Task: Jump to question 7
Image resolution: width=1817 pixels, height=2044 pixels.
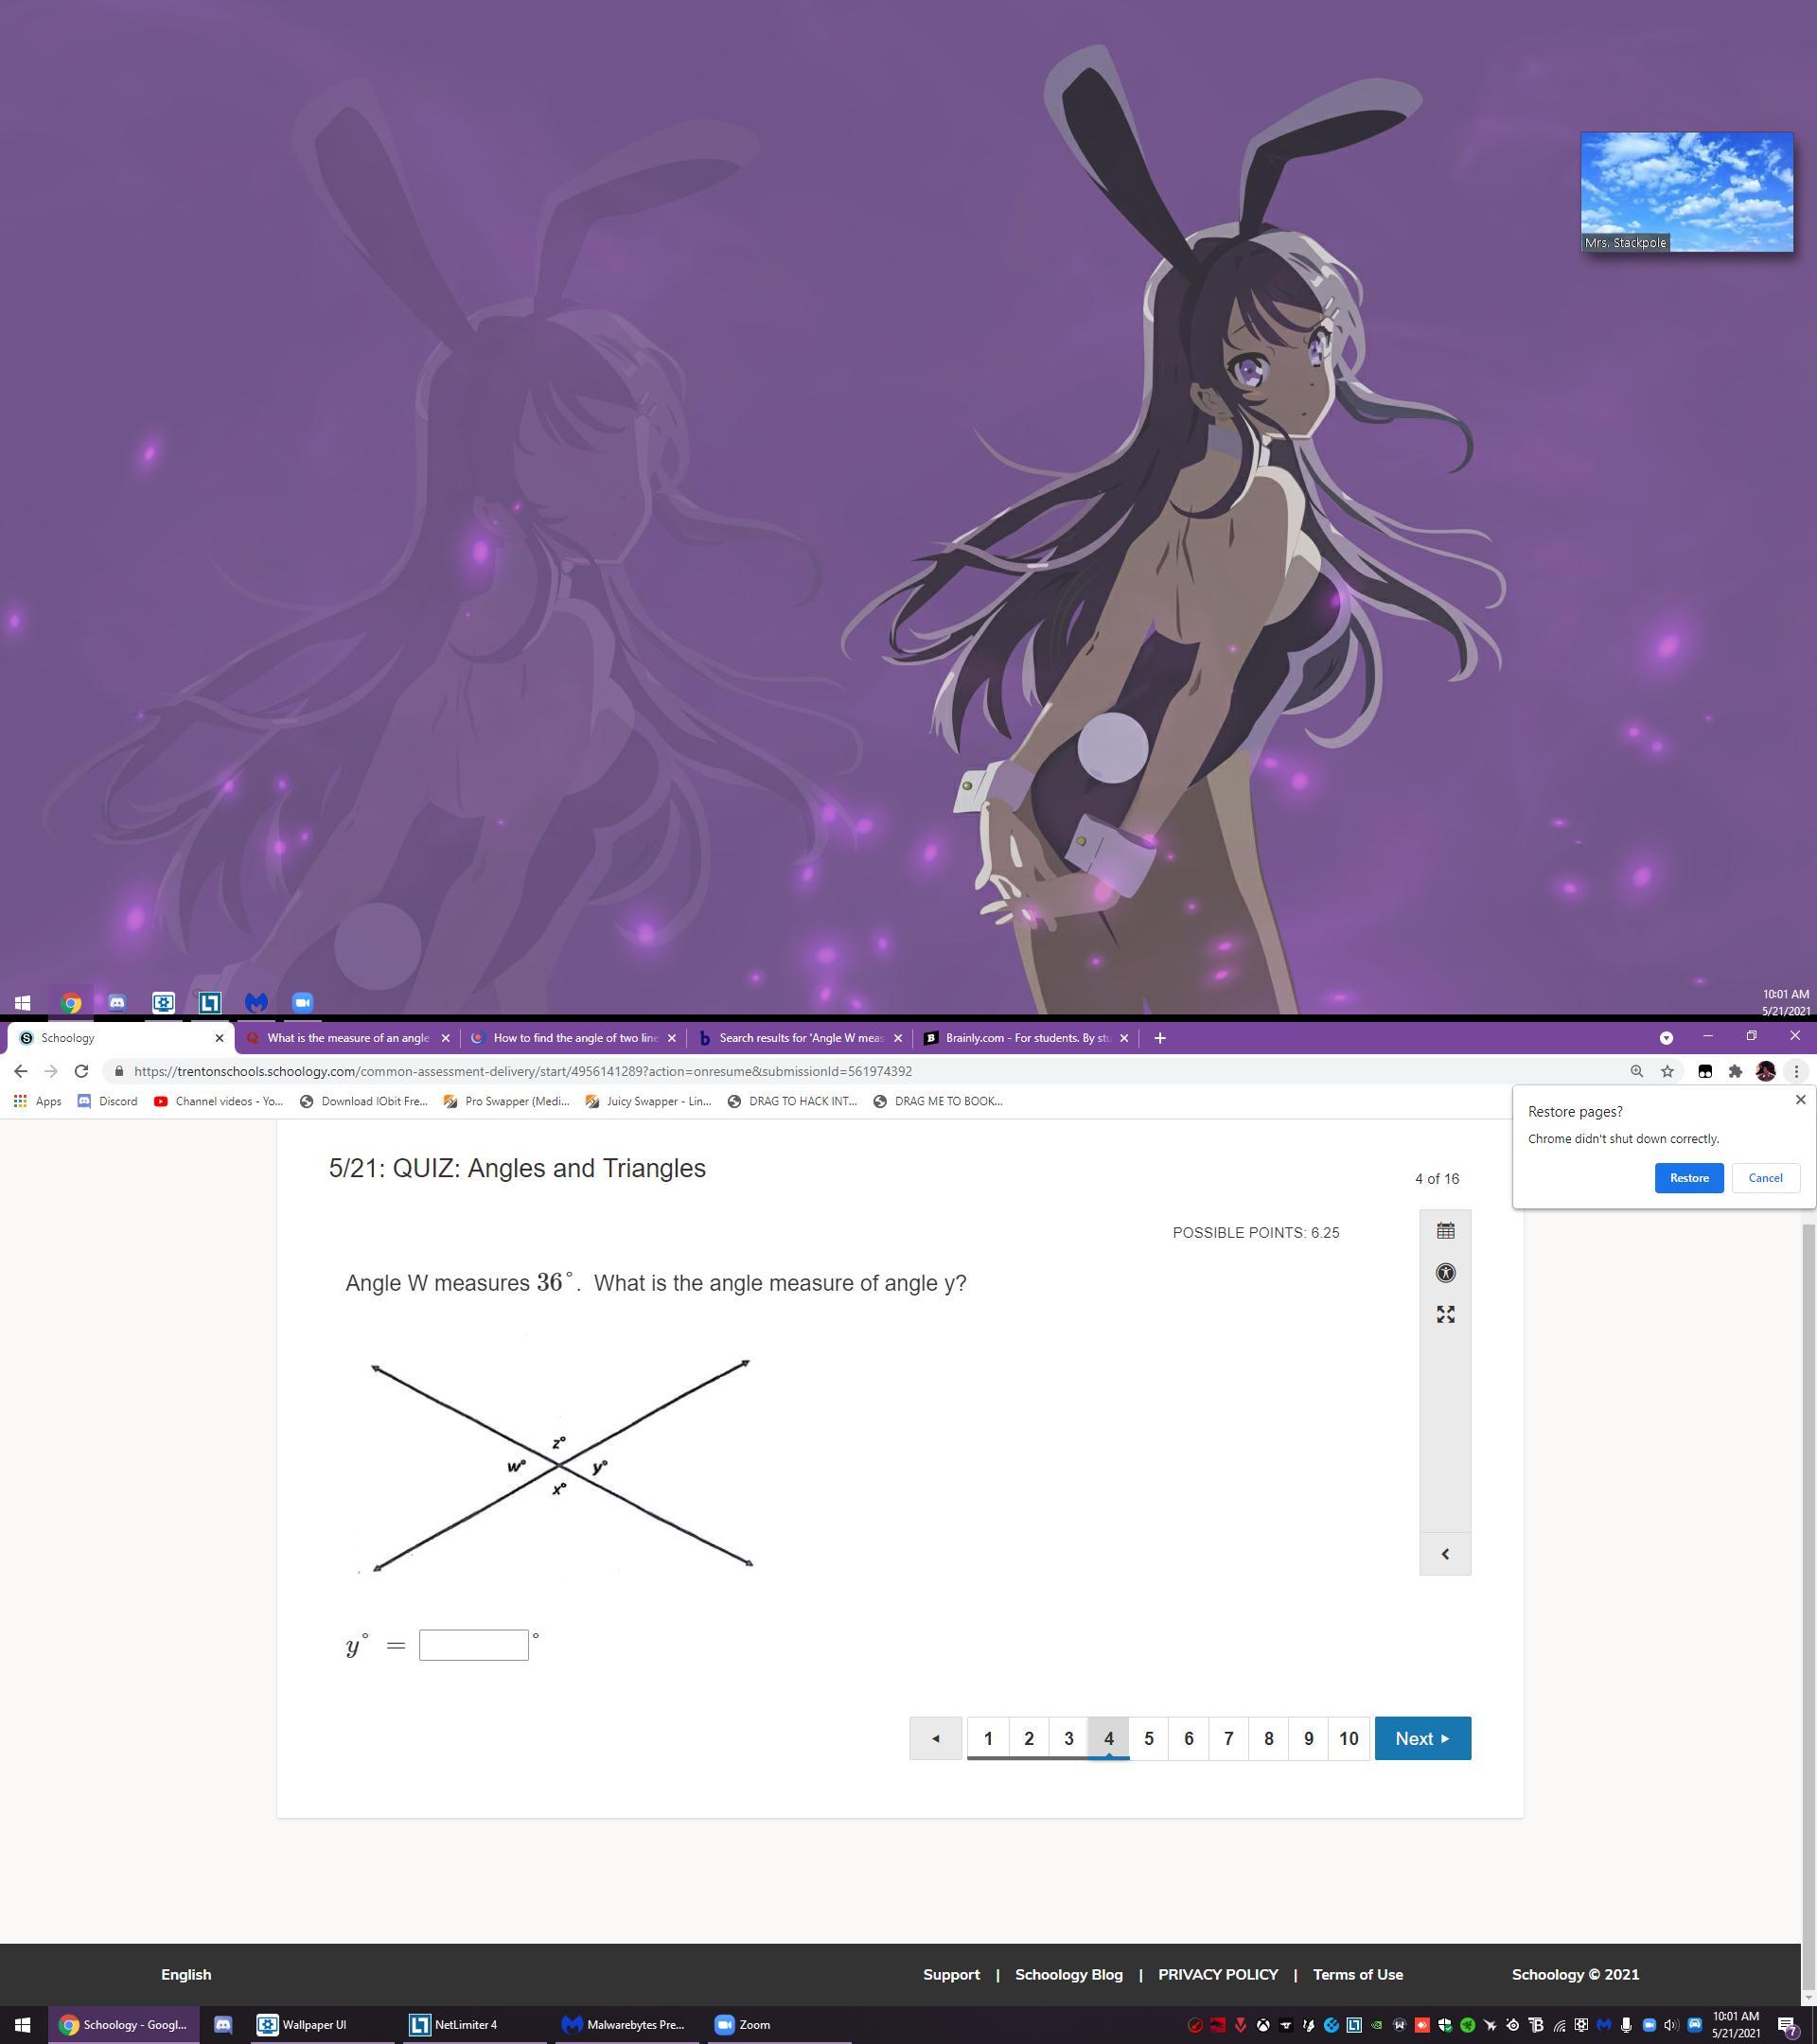Action: (x=1228, y=1738)
